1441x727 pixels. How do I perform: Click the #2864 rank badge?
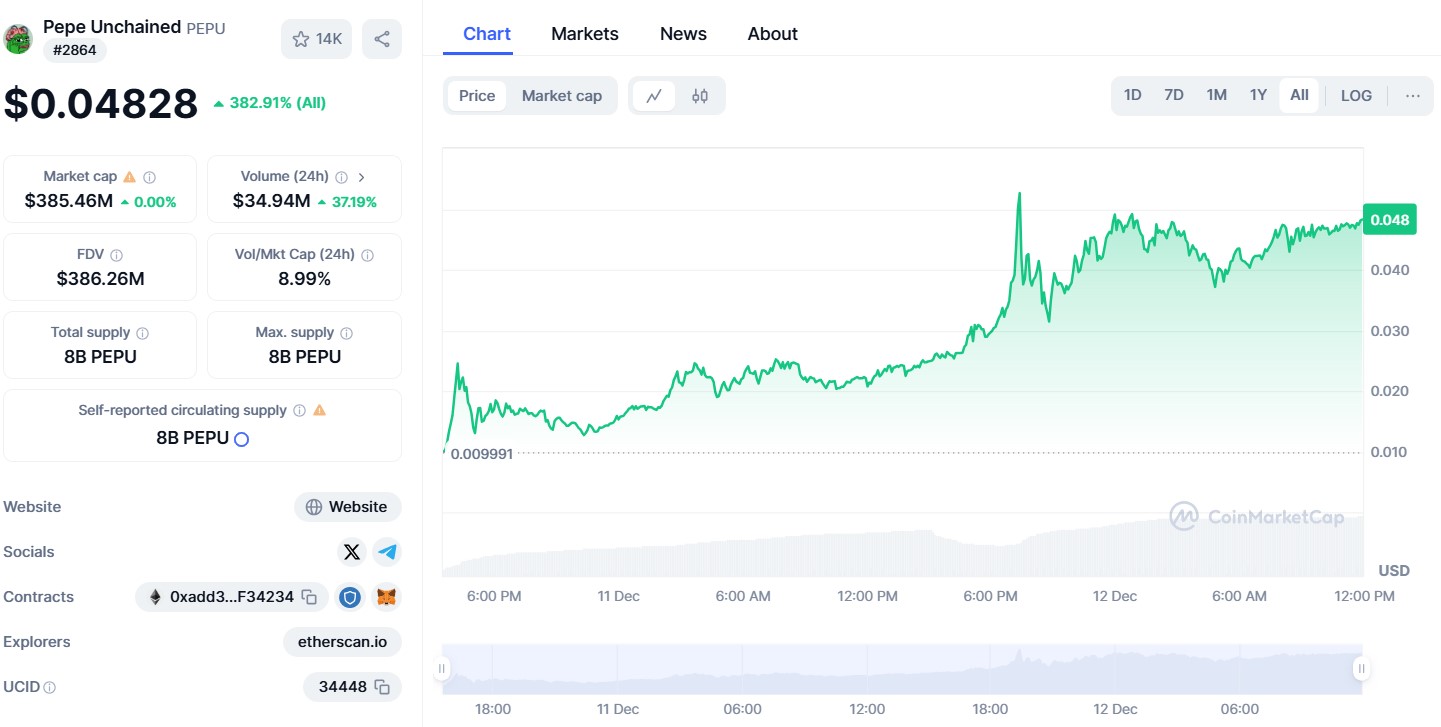[x=75, y=50]
